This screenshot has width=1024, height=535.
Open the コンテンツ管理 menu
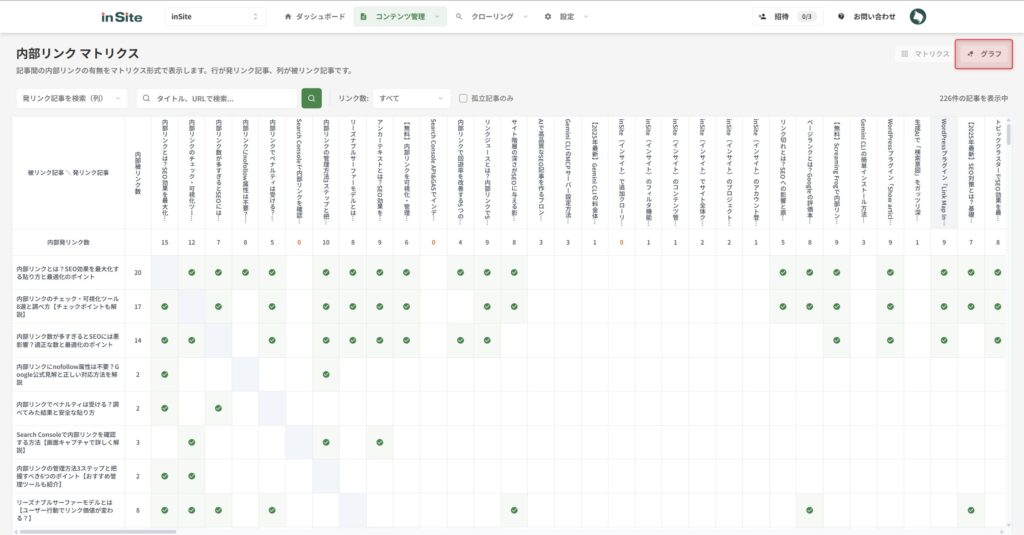400,17
